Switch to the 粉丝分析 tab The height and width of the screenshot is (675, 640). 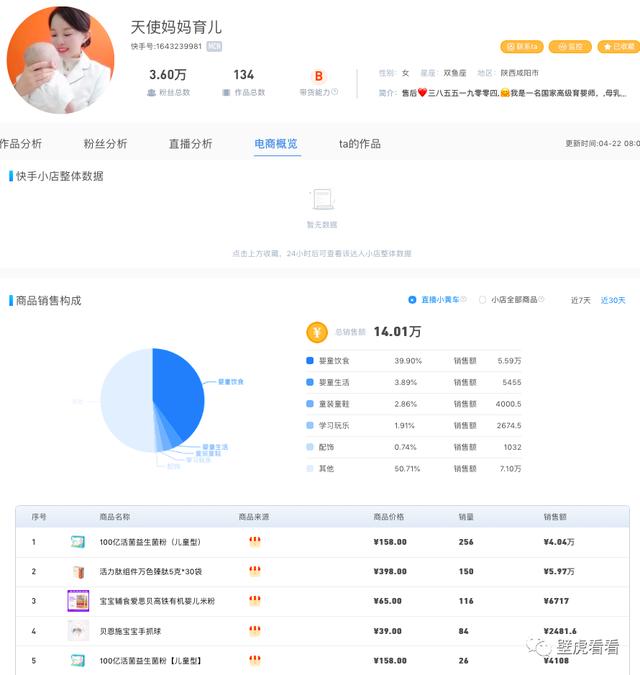click(x=105, y=144)
